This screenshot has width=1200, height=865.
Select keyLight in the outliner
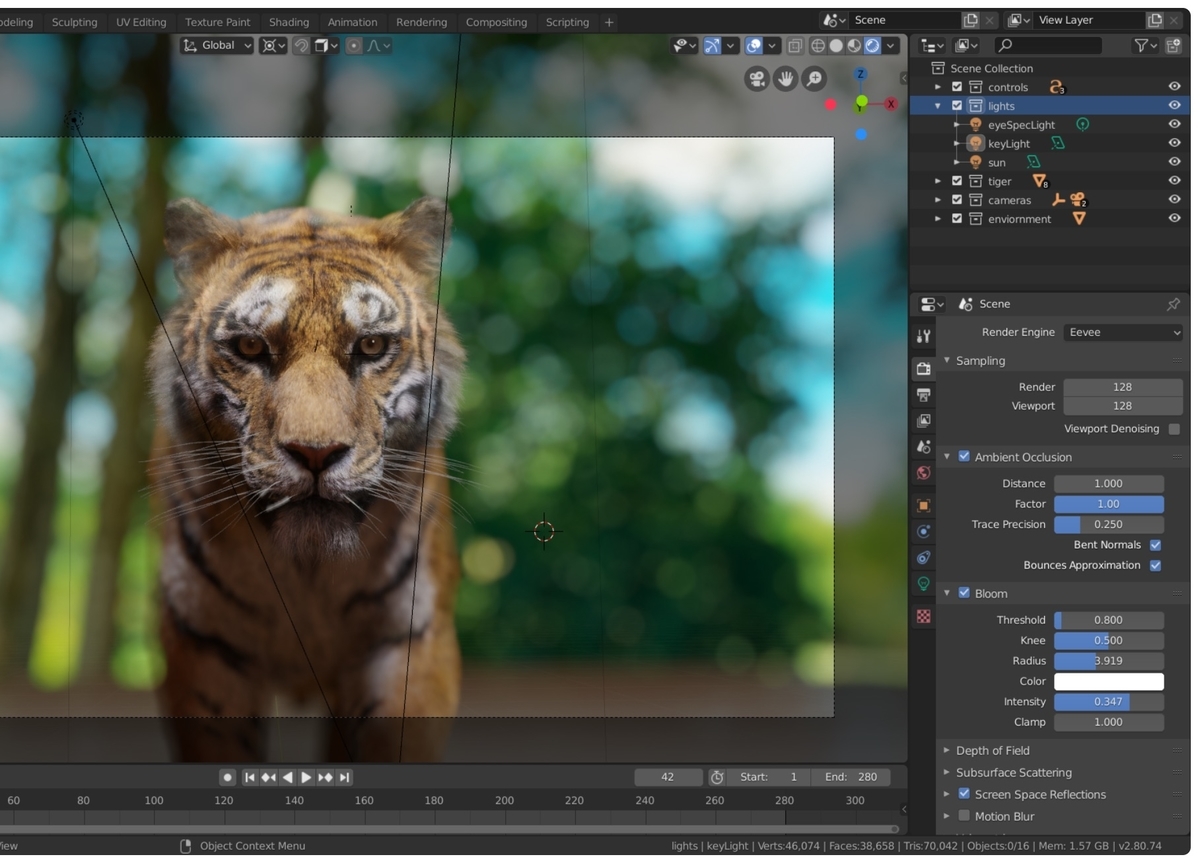tap(1008, 144)
